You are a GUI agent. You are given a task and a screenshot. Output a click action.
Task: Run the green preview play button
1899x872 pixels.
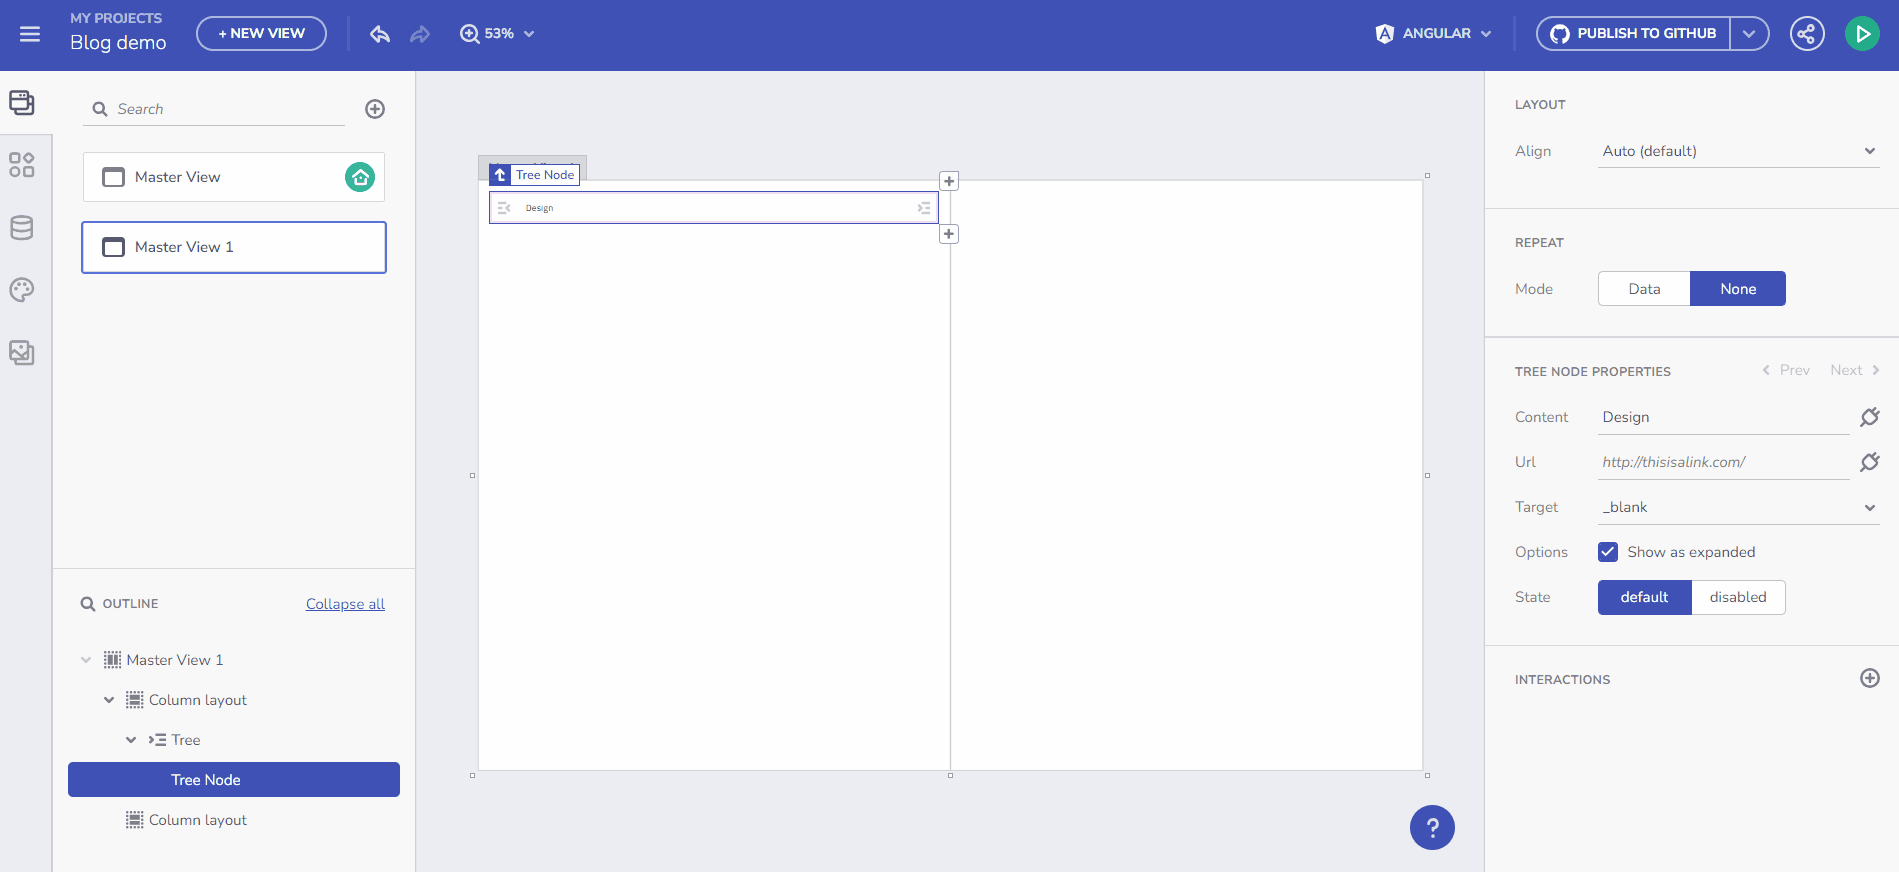click(x=1862, y=34)
